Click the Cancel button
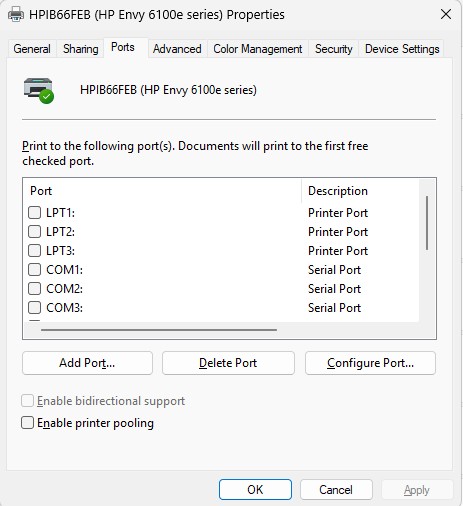 tap(336, 490)
